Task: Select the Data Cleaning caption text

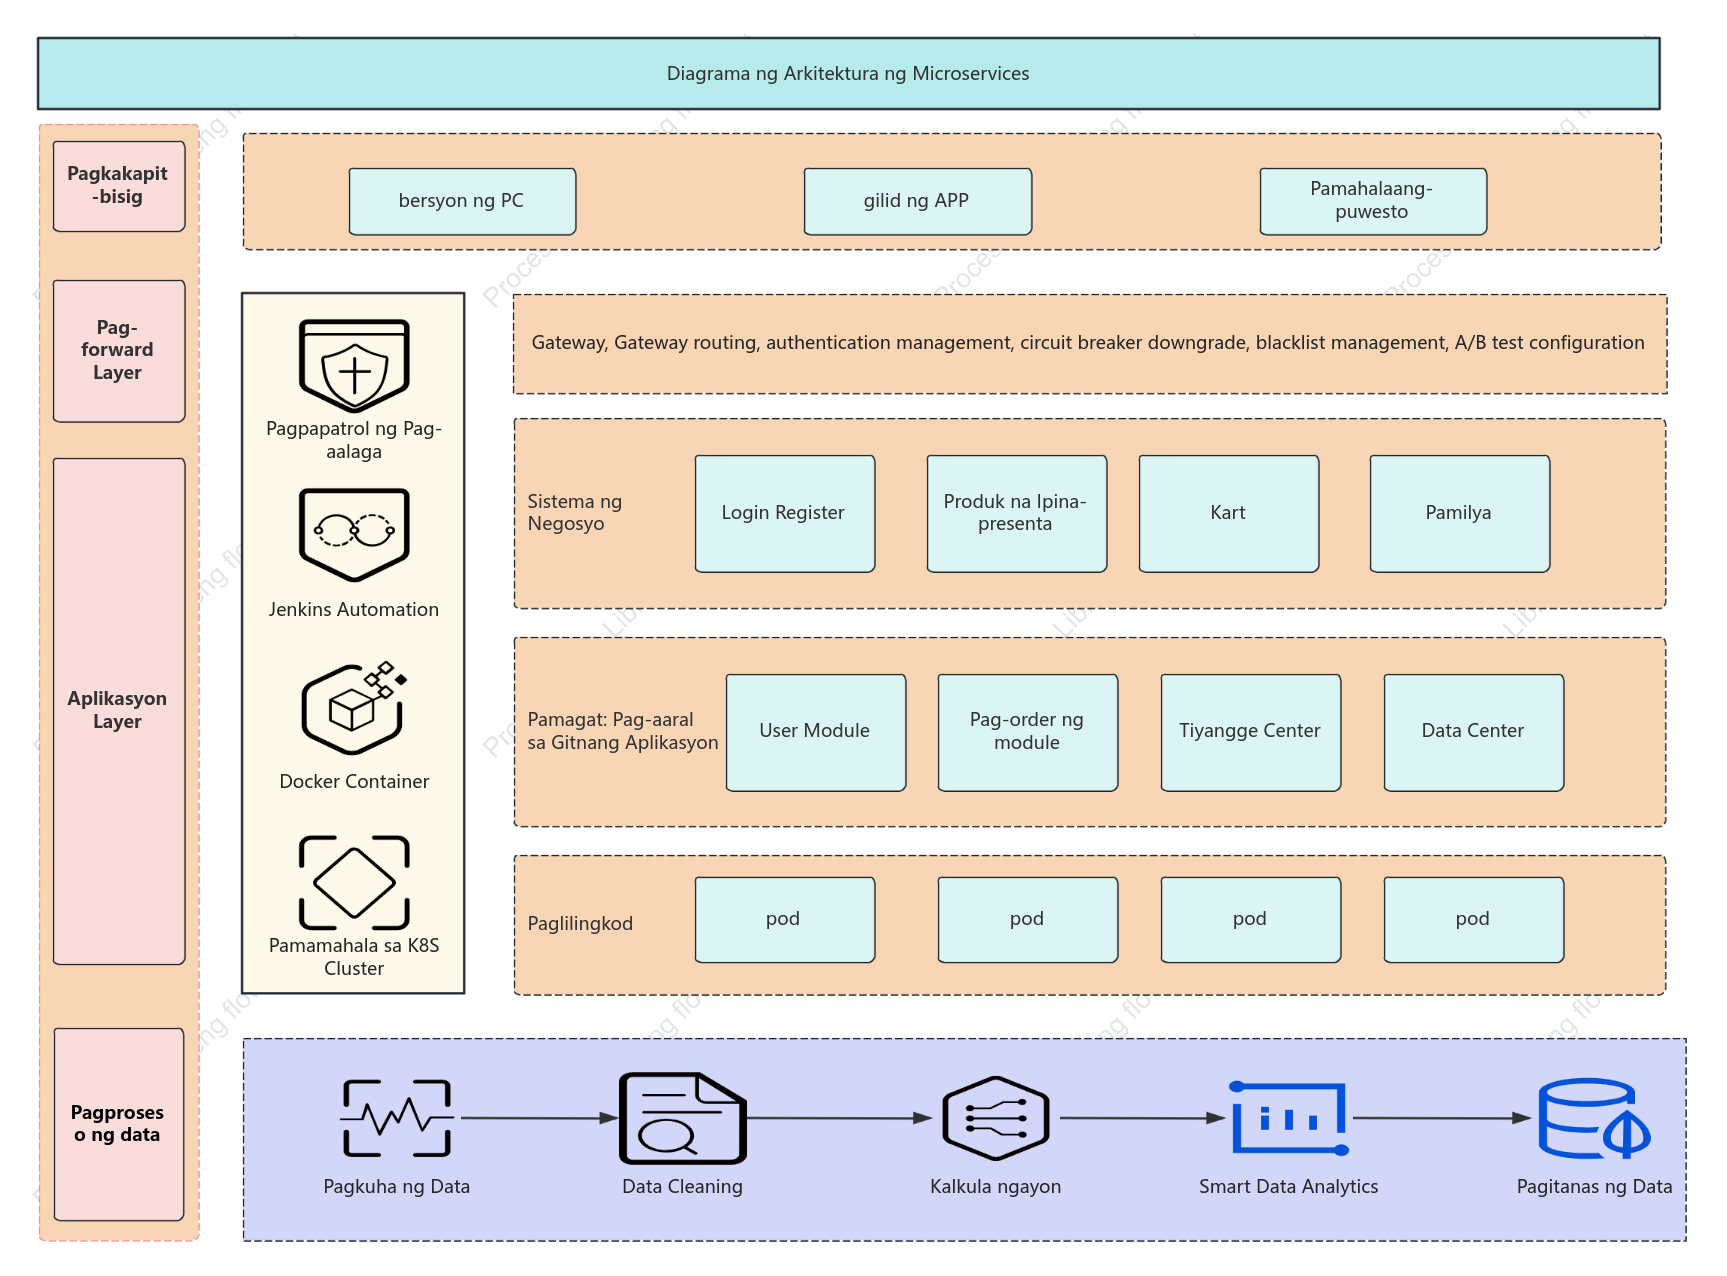Action: click(683, 1187)
